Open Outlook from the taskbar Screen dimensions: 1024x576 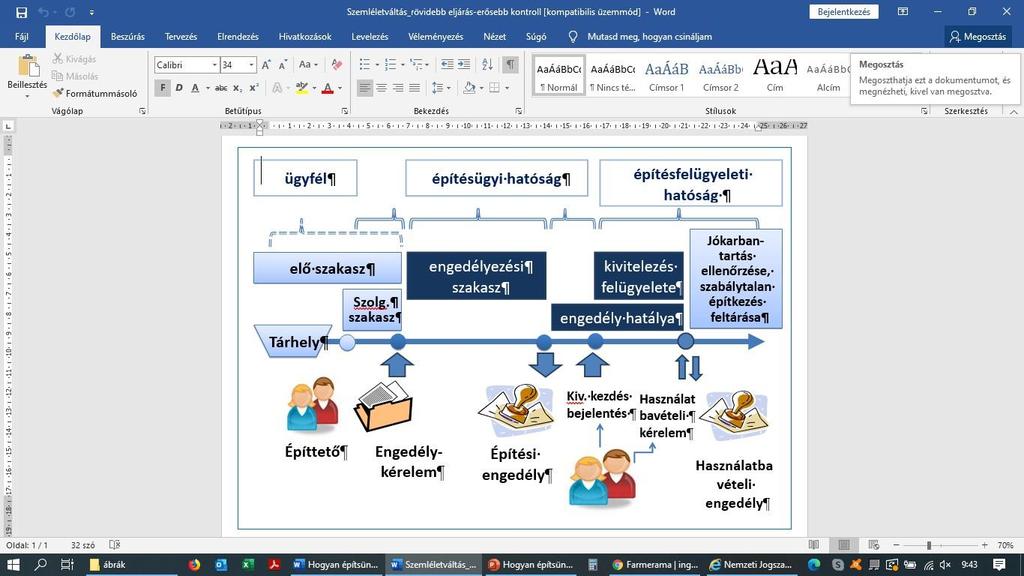pyautogui.click(x=221, y=564)
